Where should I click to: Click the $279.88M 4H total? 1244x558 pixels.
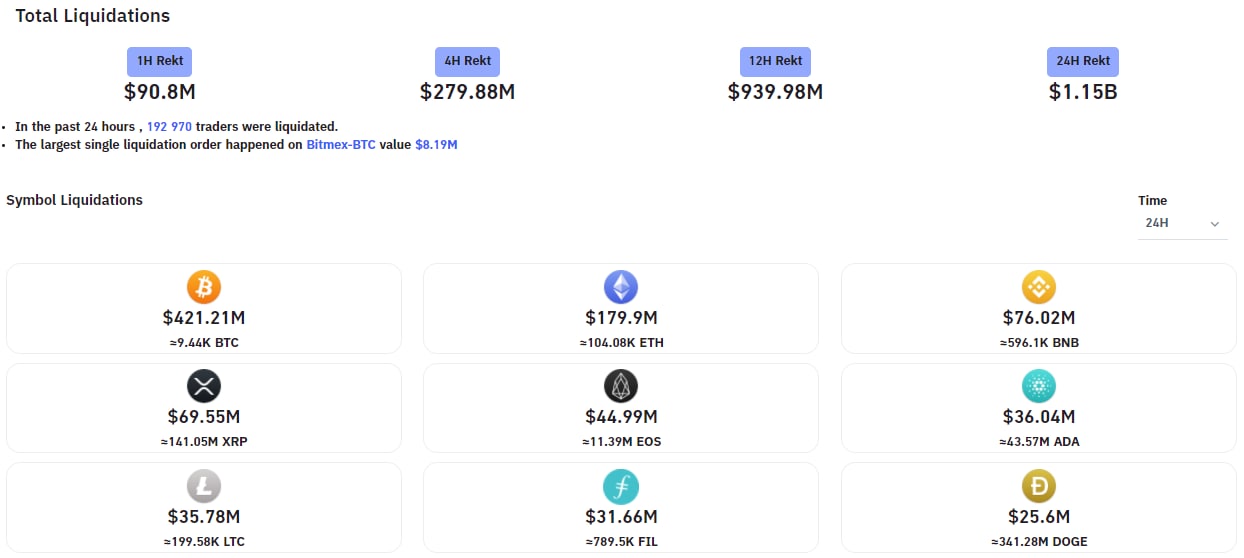(x=467, y=92)
